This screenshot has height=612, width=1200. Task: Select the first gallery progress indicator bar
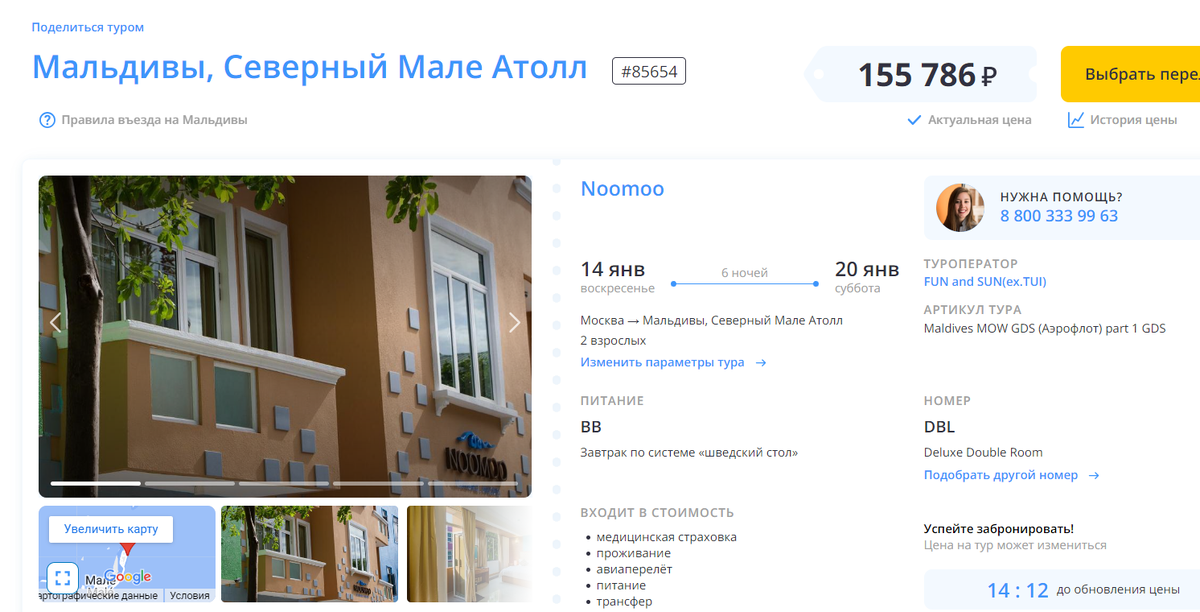pyautogui.click(x=96, y=484)
